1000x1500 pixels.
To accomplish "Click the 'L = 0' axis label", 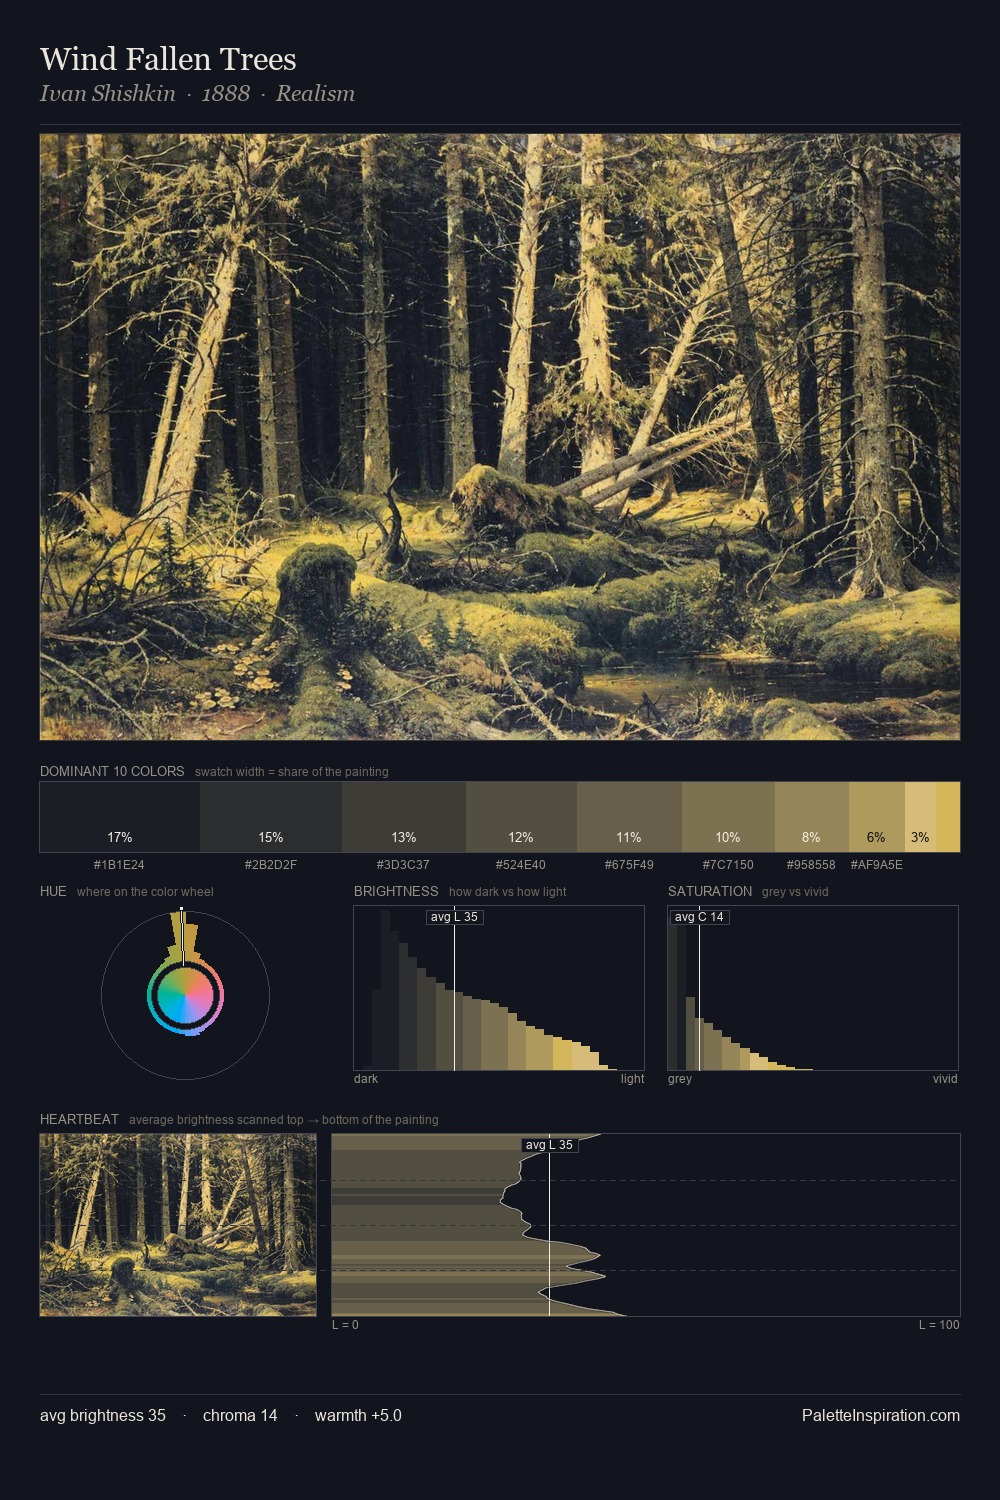I will click(345, 1325).
